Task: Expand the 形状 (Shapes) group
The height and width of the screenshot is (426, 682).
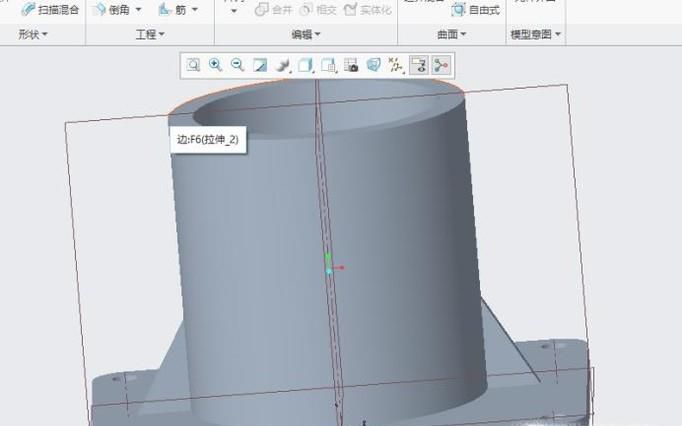Action: 33,34
